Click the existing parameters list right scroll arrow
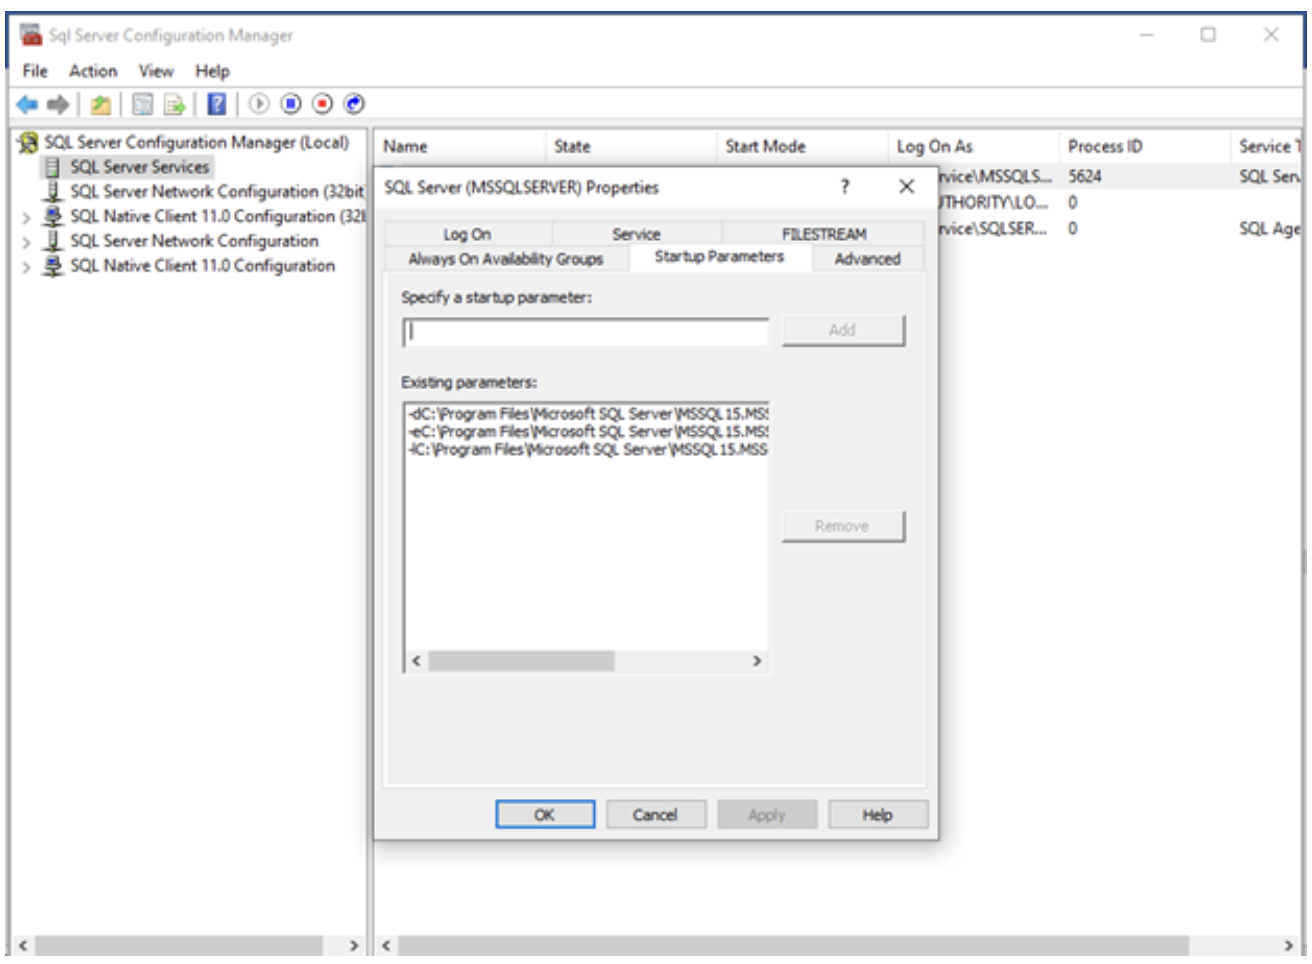Viewport: 1312px width, 964px height. [757, 661]
